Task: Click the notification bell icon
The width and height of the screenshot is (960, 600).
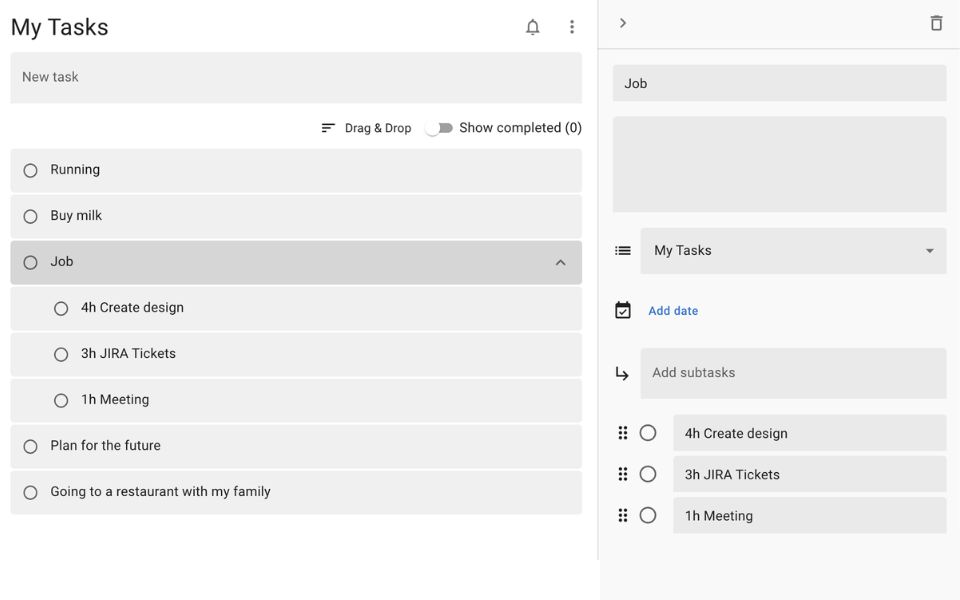Action: [x=533, y=27]
